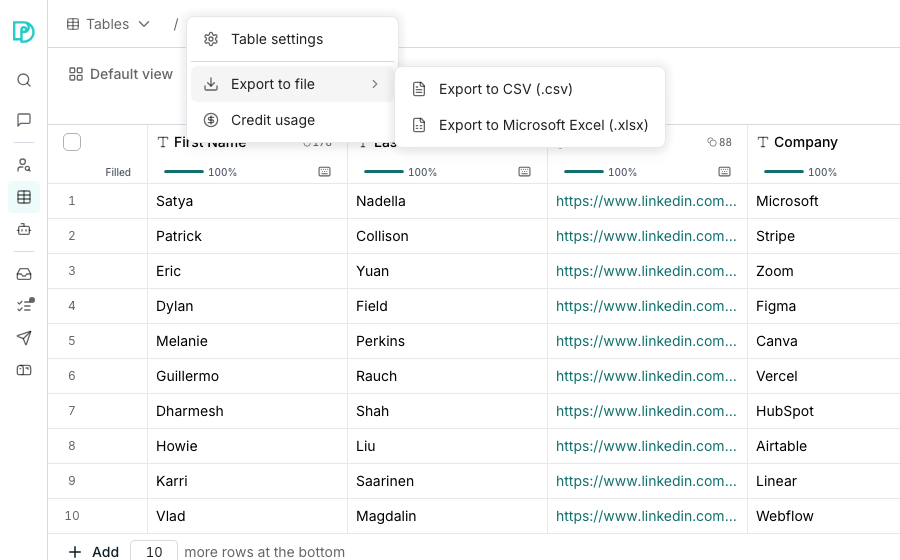Open the task checklist sidebar icon
This screenshot has height=560, width=900.
click(25, 305)
